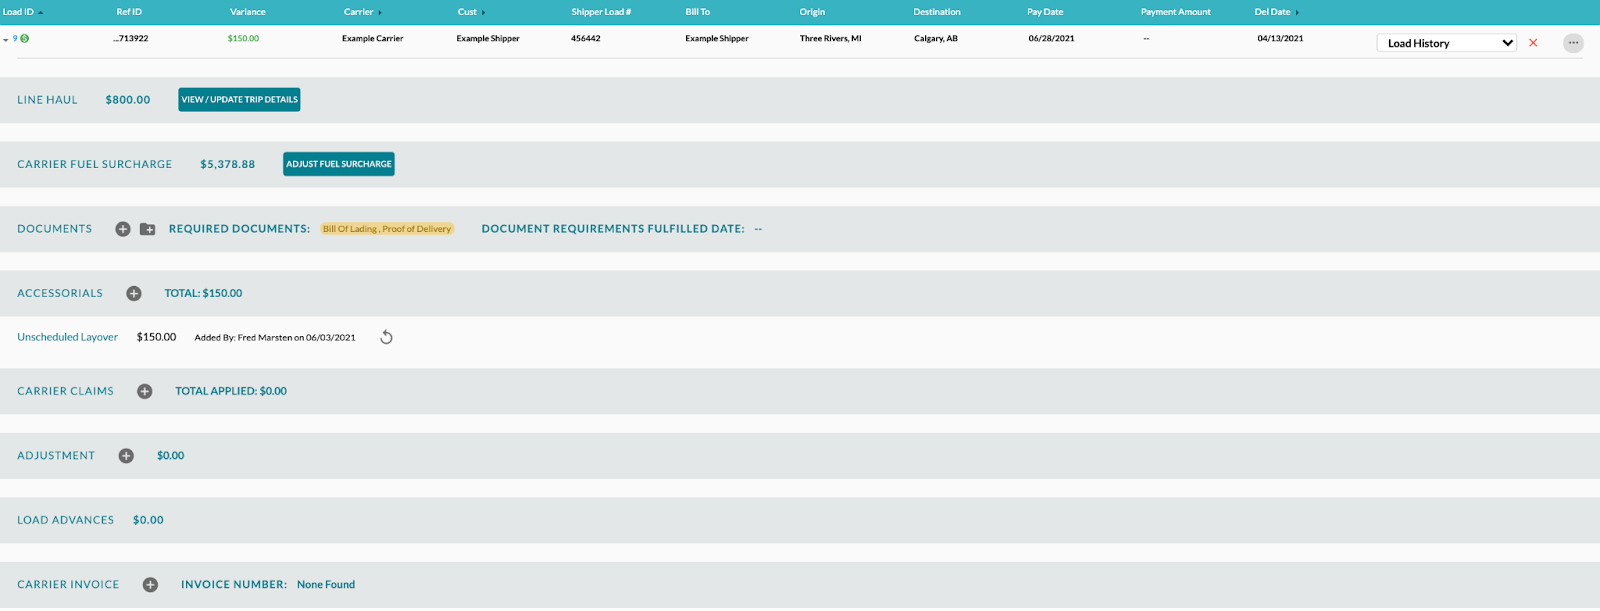Open the Unscheduled Layover accessorial link
1600x611 pixels.
click(x=67, y=337)
